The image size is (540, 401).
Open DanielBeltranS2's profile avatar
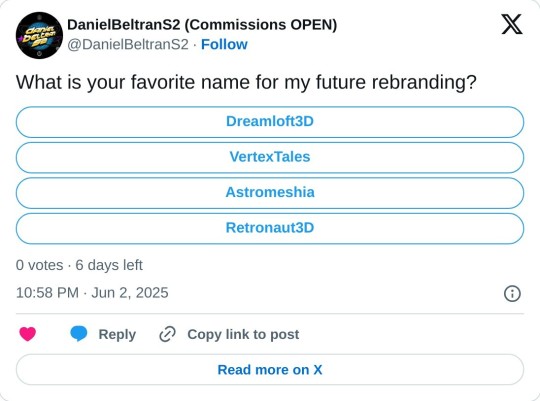(39, 35)
